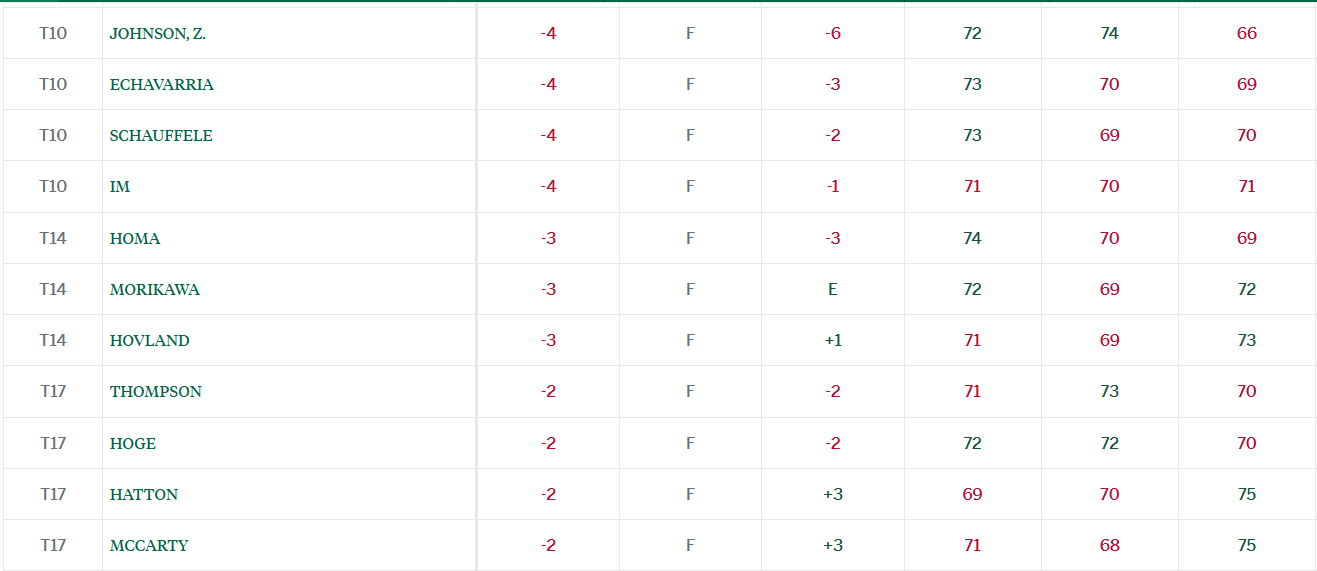Select Thompson's second round score of 73

tap(1109, 391)
